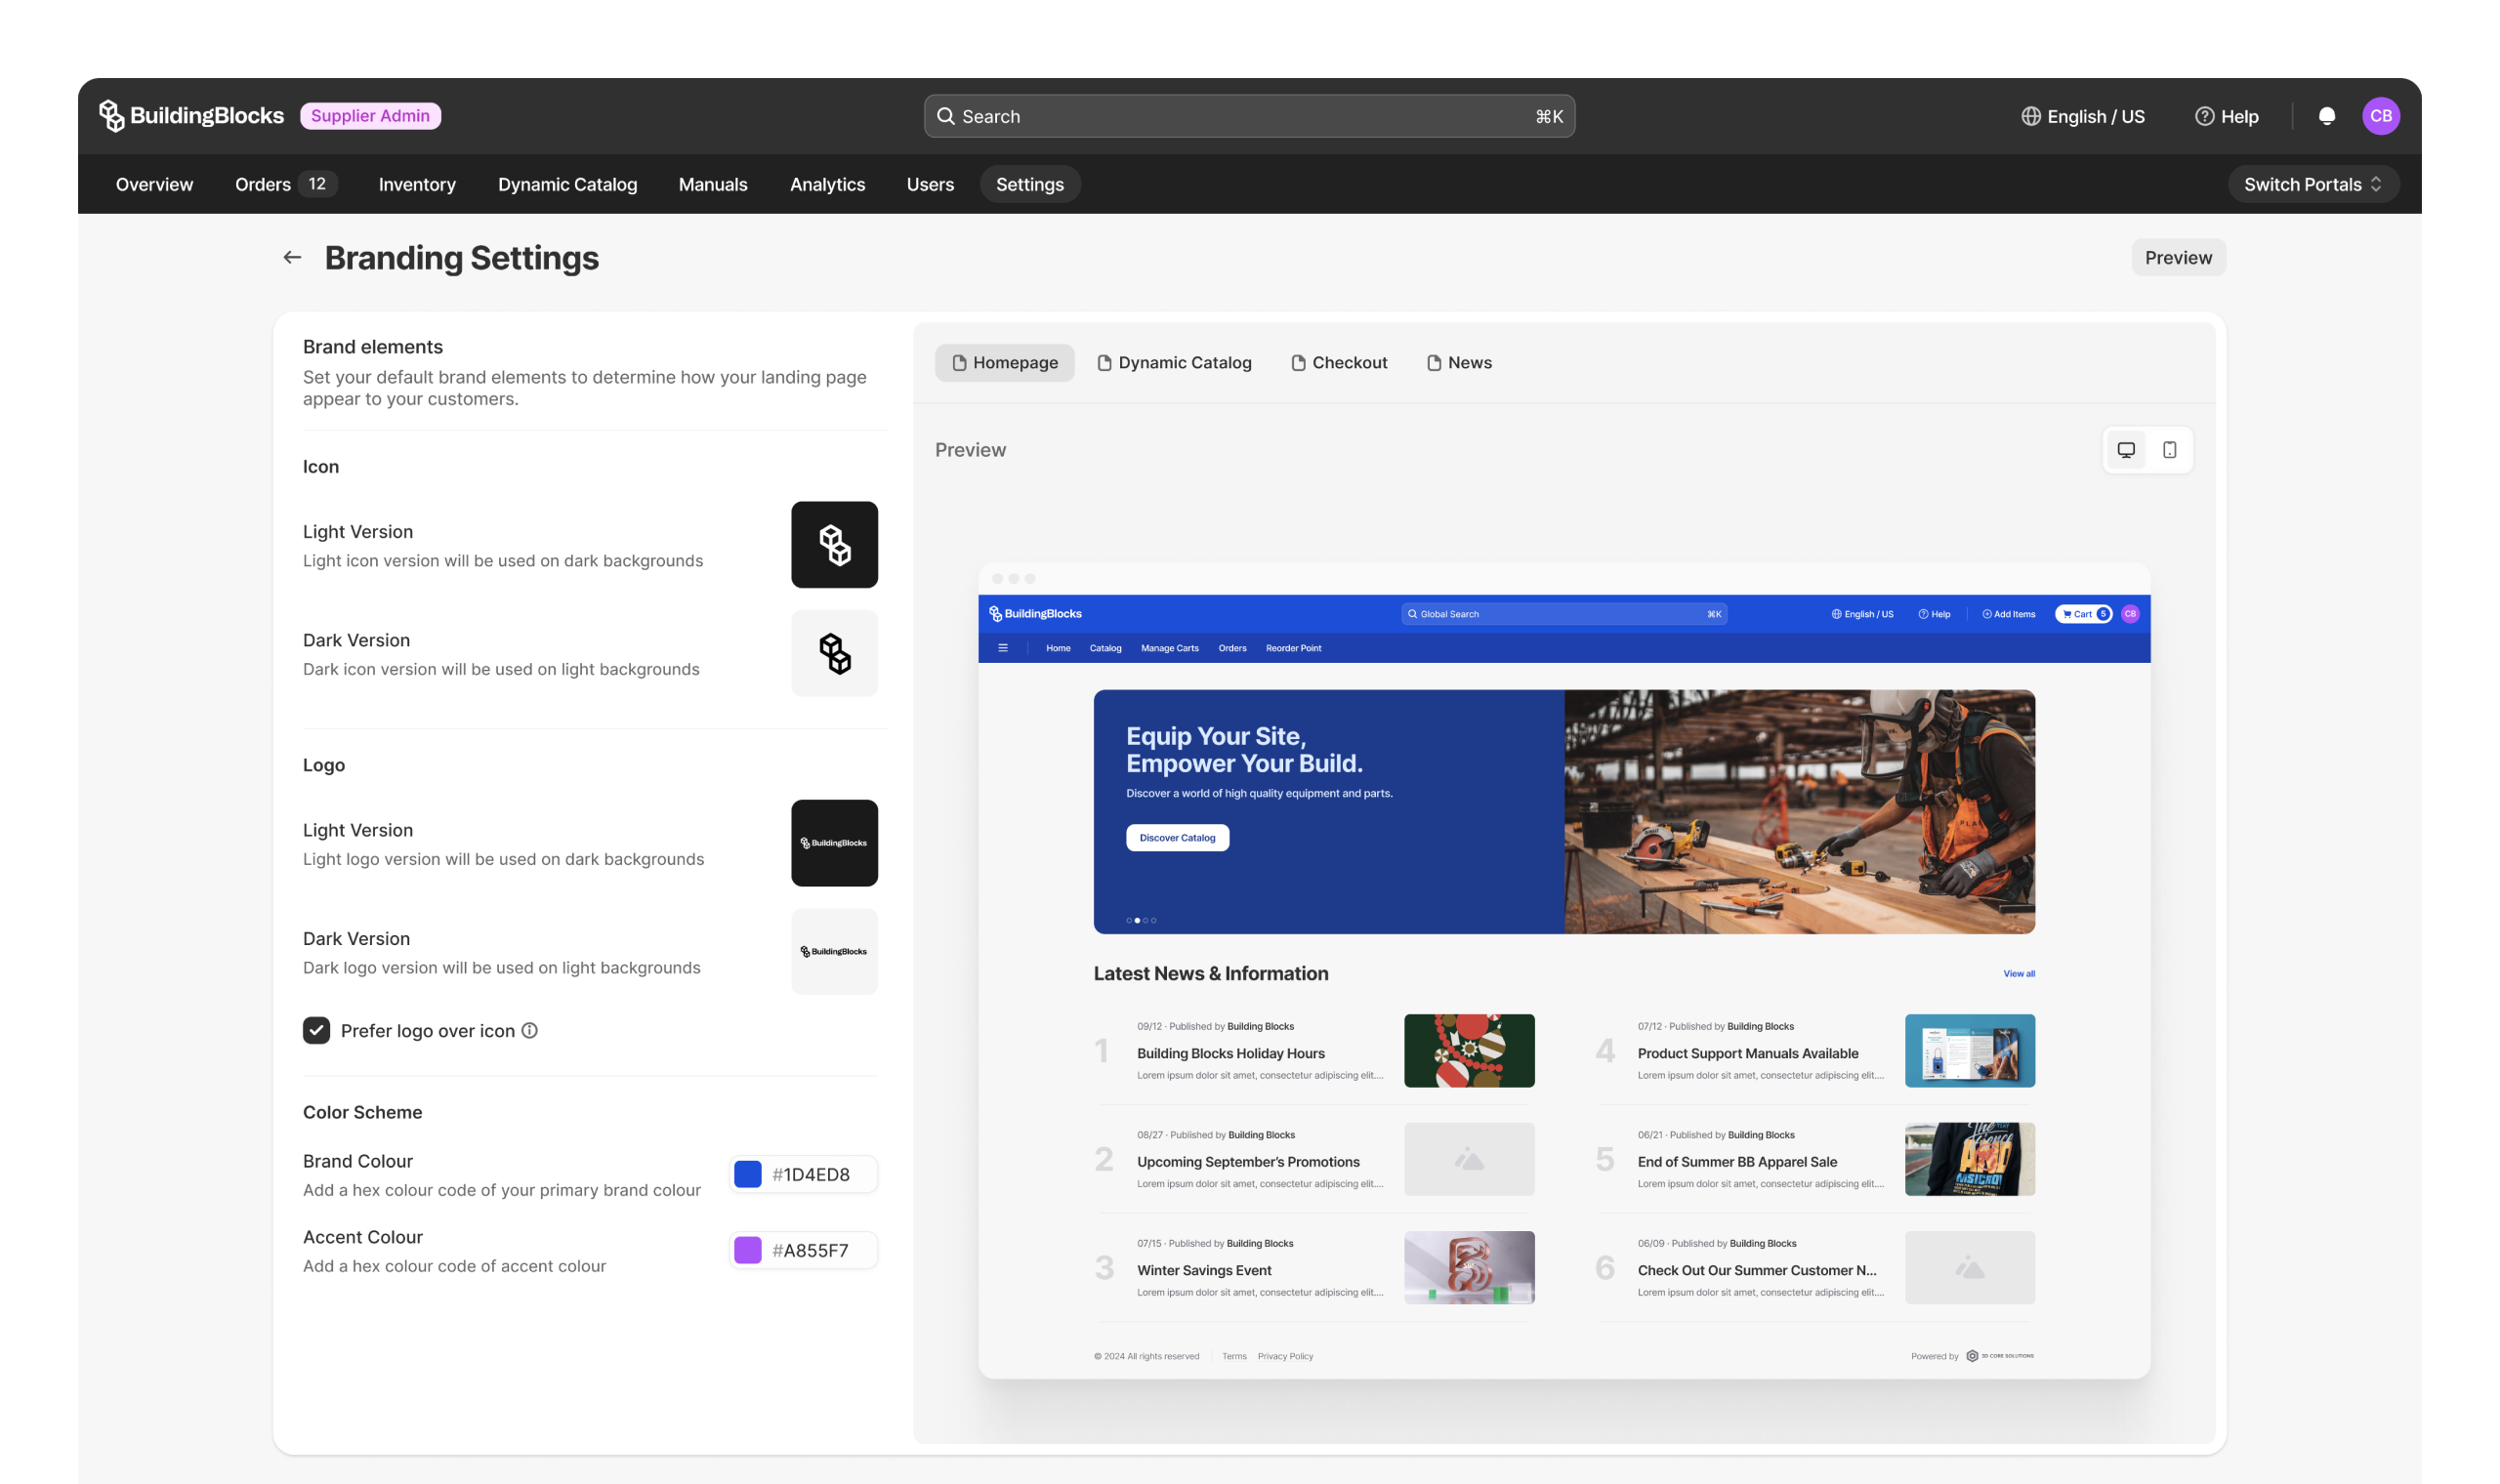Click the blue Brand Colour swatch
The height and width of the screenshot is (1484, 2500).
(748, 1174)
